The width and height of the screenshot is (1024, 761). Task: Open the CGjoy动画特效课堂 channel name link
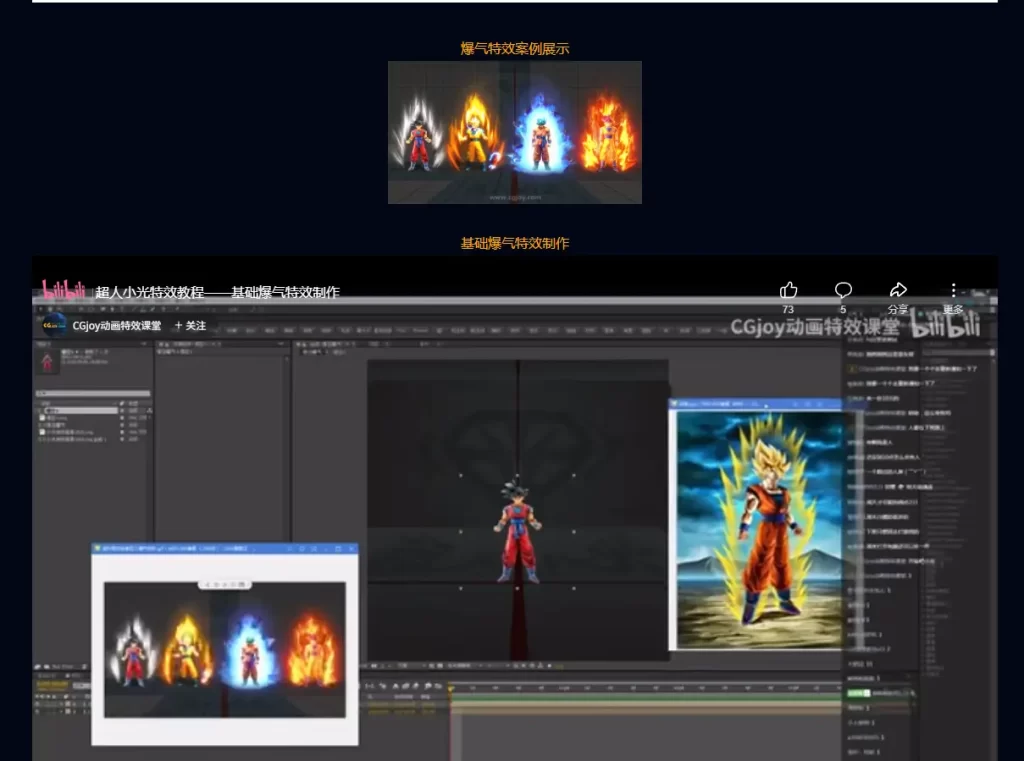coord(116,326)
